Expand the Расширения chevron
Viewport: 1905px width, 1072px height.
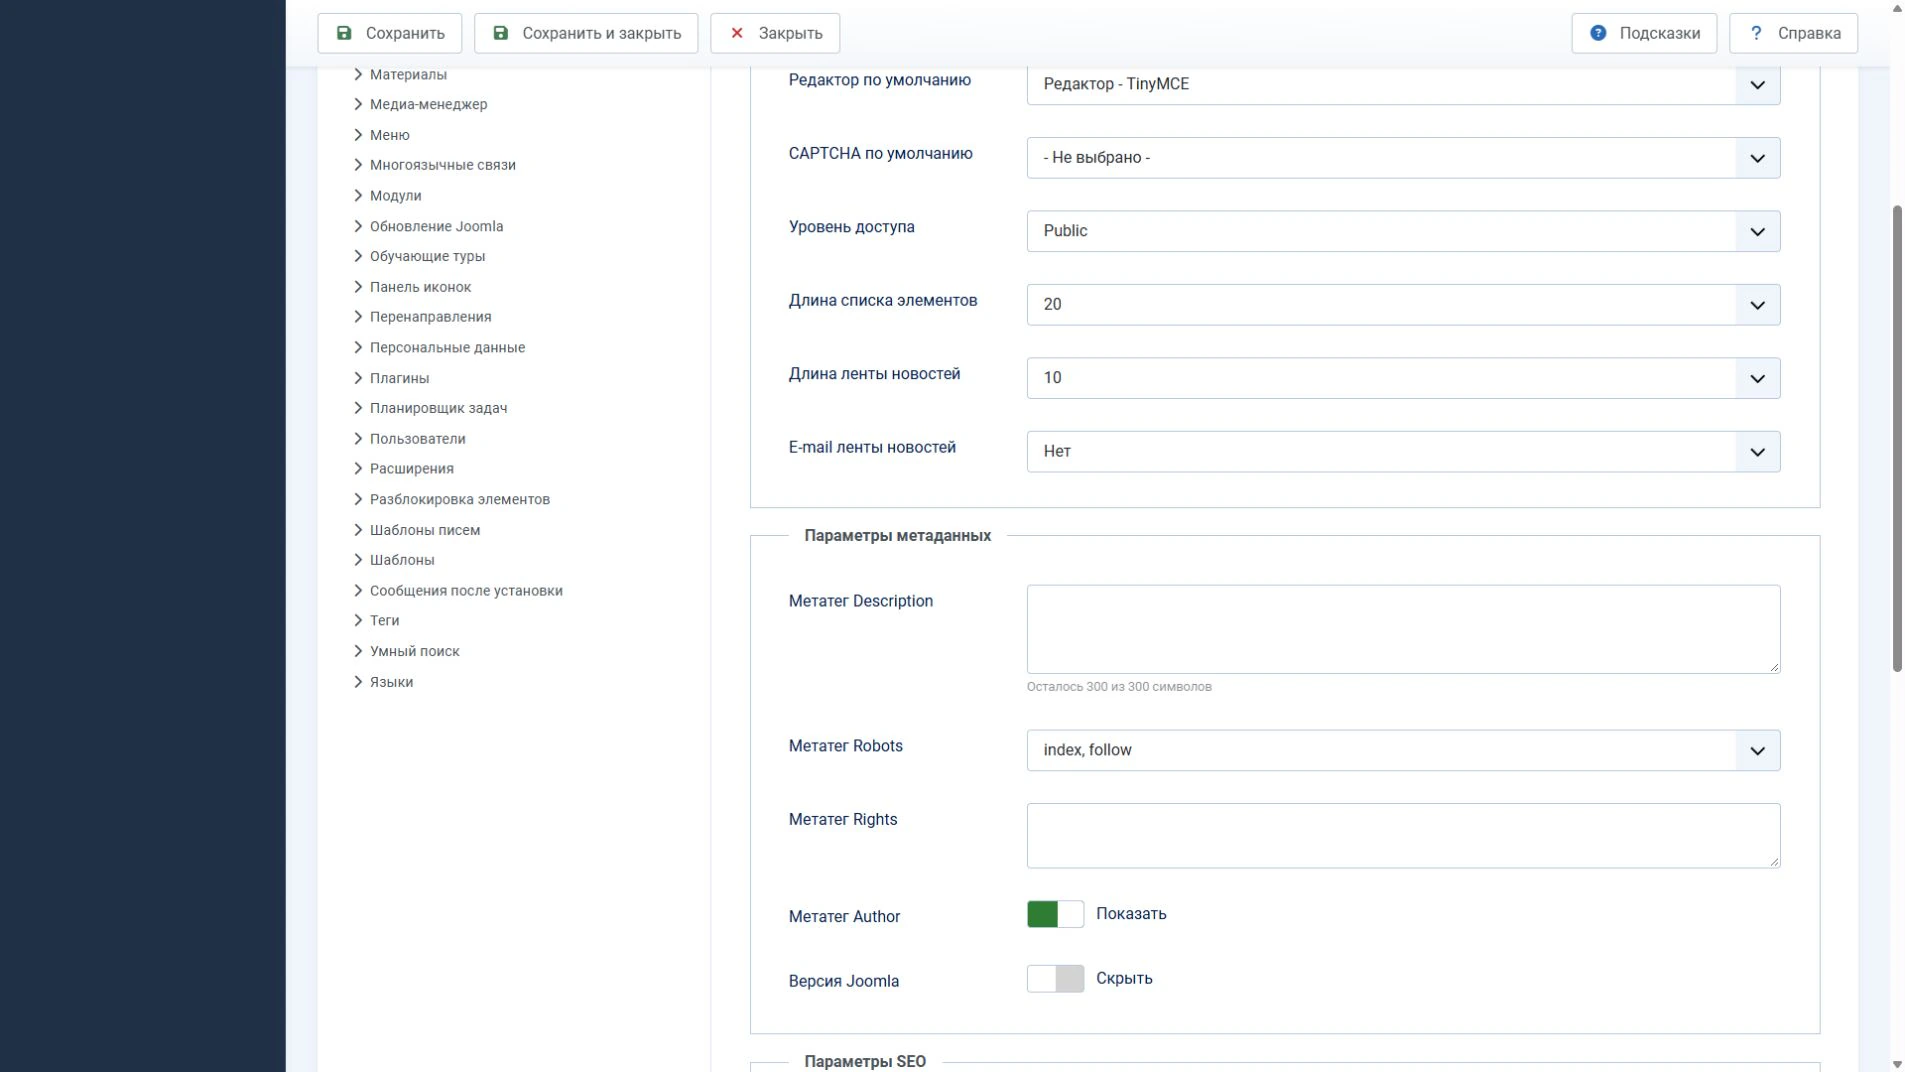(358, 469)
